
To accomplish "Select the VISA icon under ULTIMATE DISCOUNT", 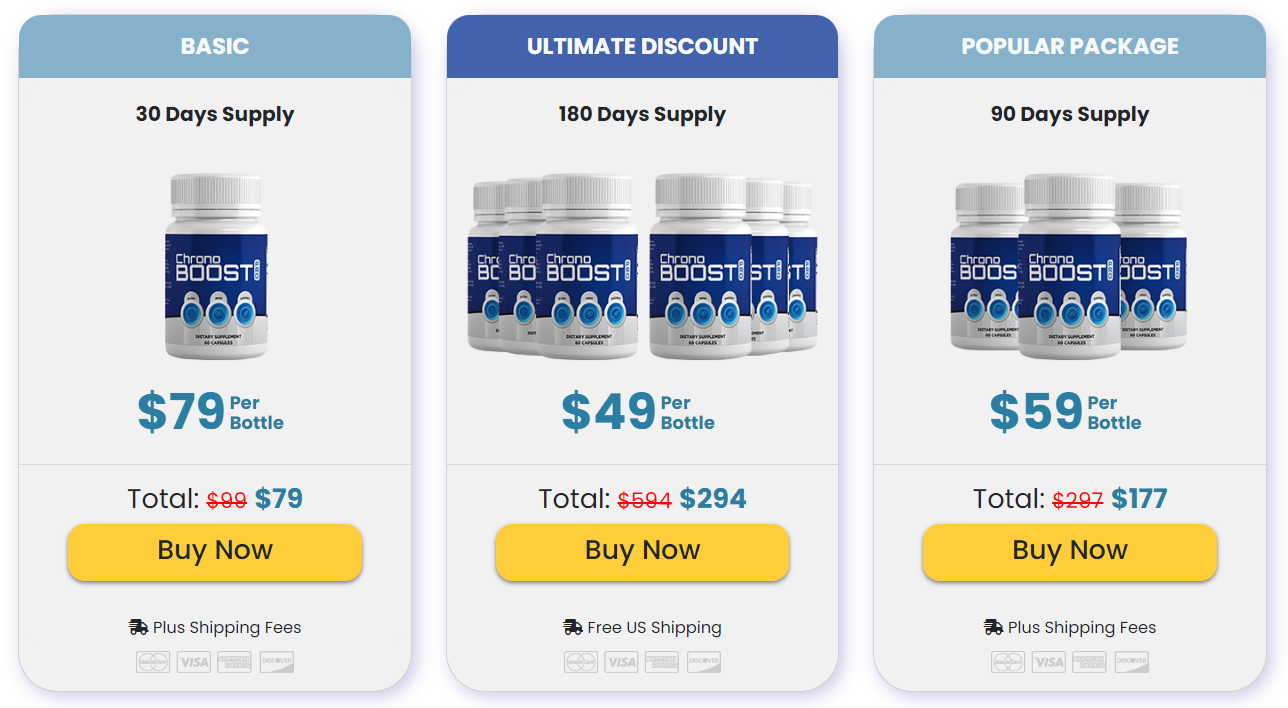I will (x=620, y=661).
